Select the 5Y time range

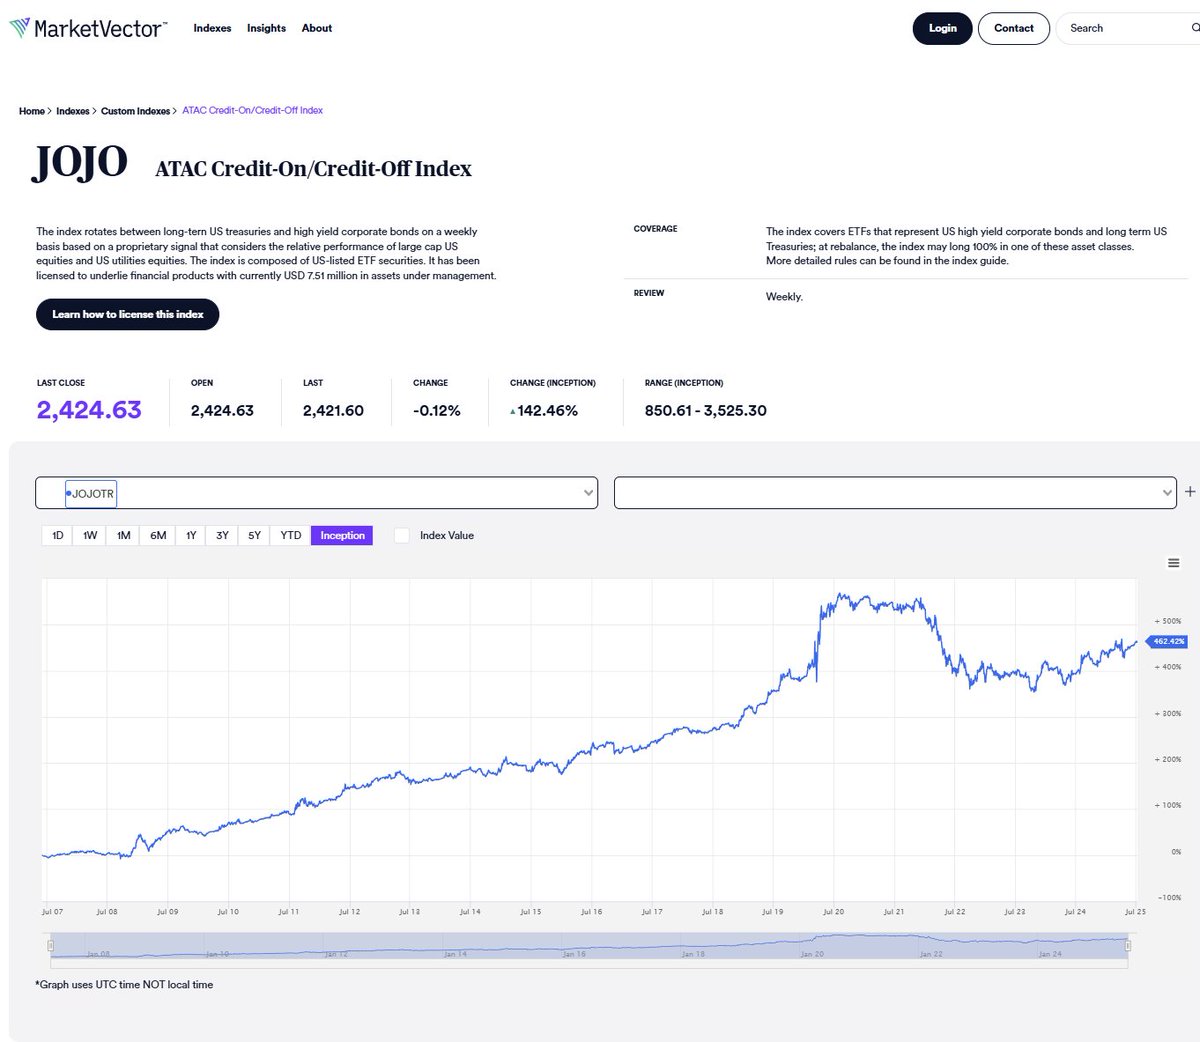coord(254,535)
